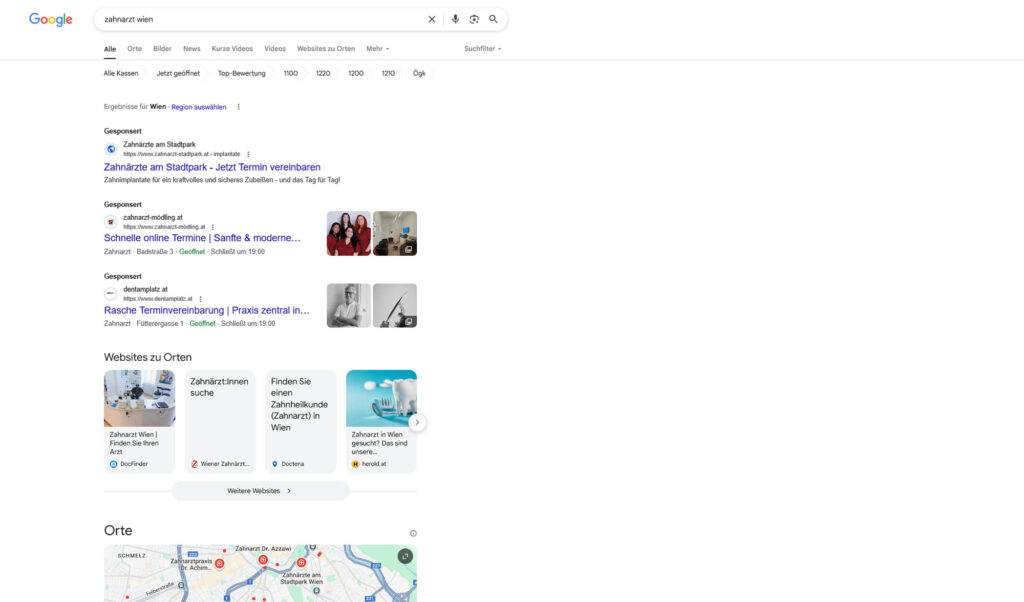This screenshot has height=602, width=1024.
Task: Expand the Mehr dropdown
Action: [377, 49]
